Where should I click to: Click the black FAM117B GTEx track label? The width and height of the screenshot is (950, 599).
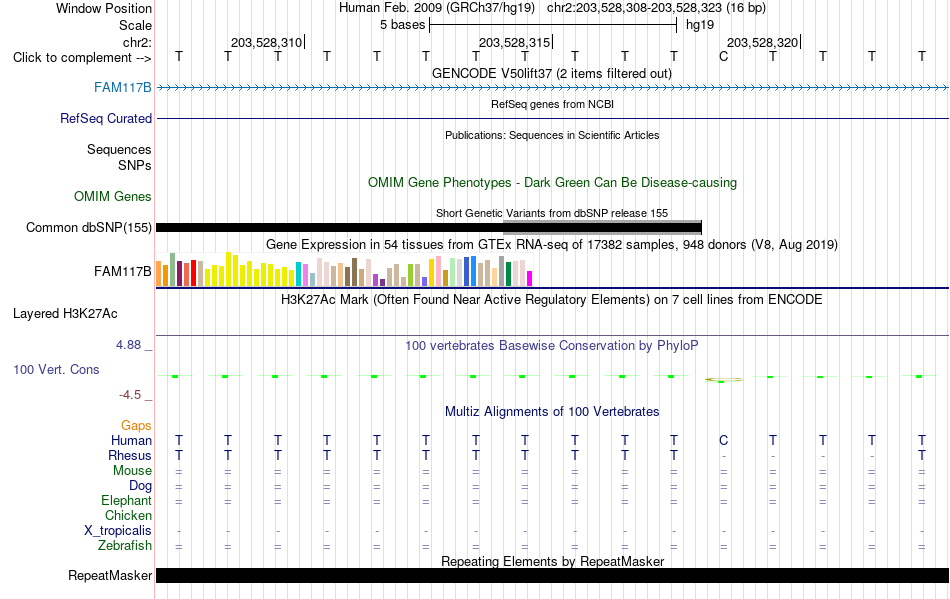click(x=123, y=271)
